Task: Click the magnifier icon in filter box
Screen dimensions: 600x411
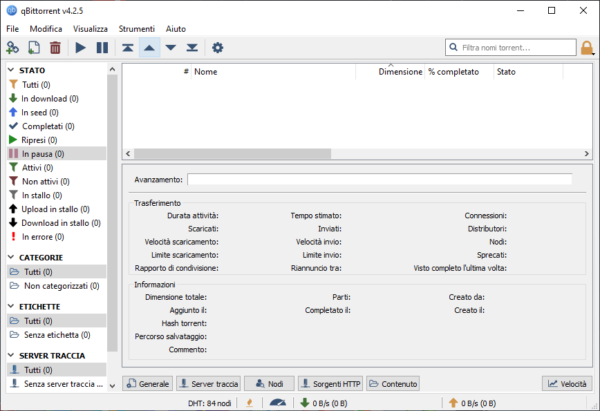Action: click(x=453, y=47)
